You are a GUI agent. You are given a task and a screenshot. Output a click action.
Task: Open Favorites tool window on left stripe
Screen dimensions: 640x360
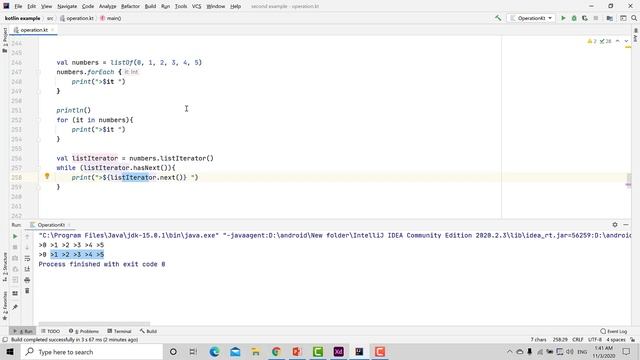(x=5, y=305)
